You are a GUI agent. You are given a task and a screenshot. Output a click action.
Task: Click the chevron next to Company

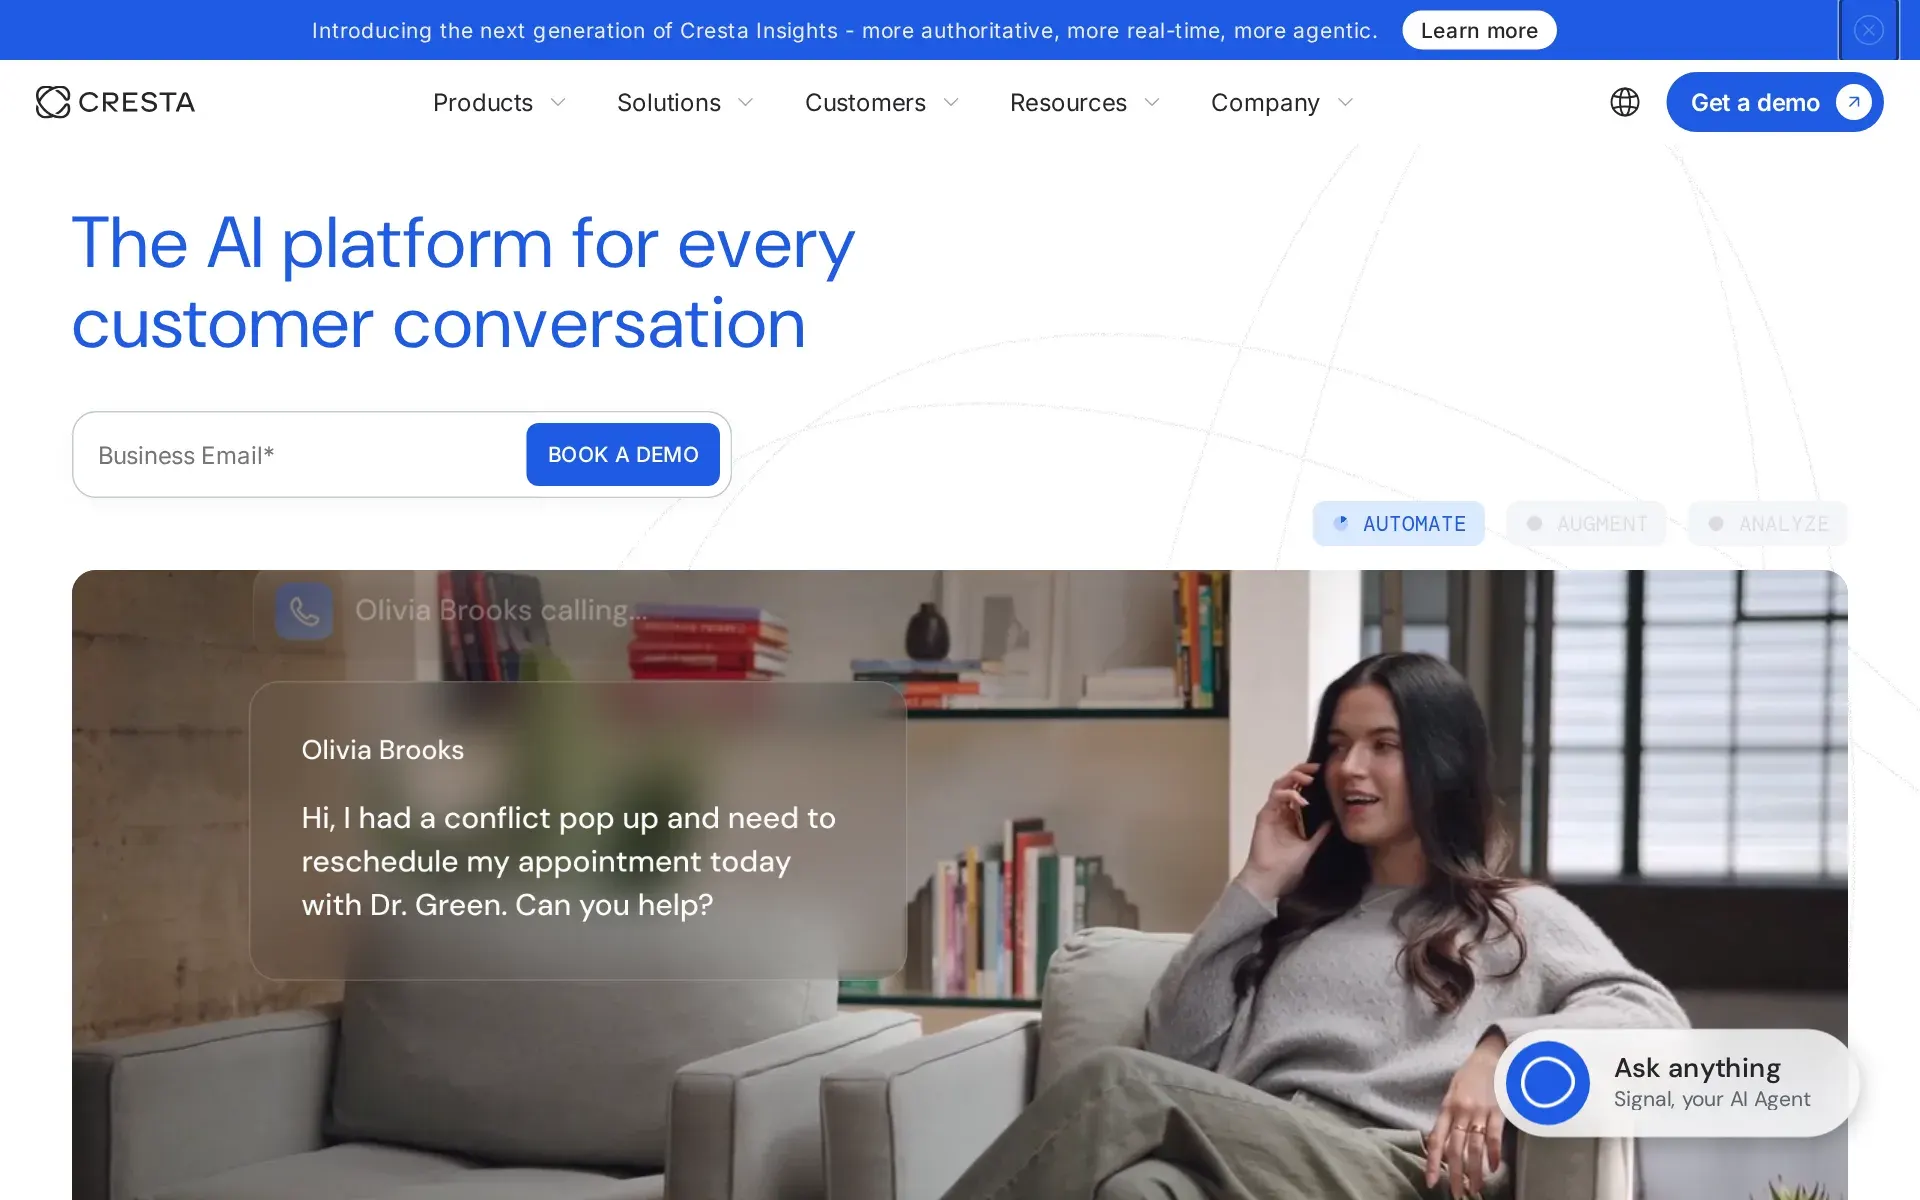click(1346, 102)
